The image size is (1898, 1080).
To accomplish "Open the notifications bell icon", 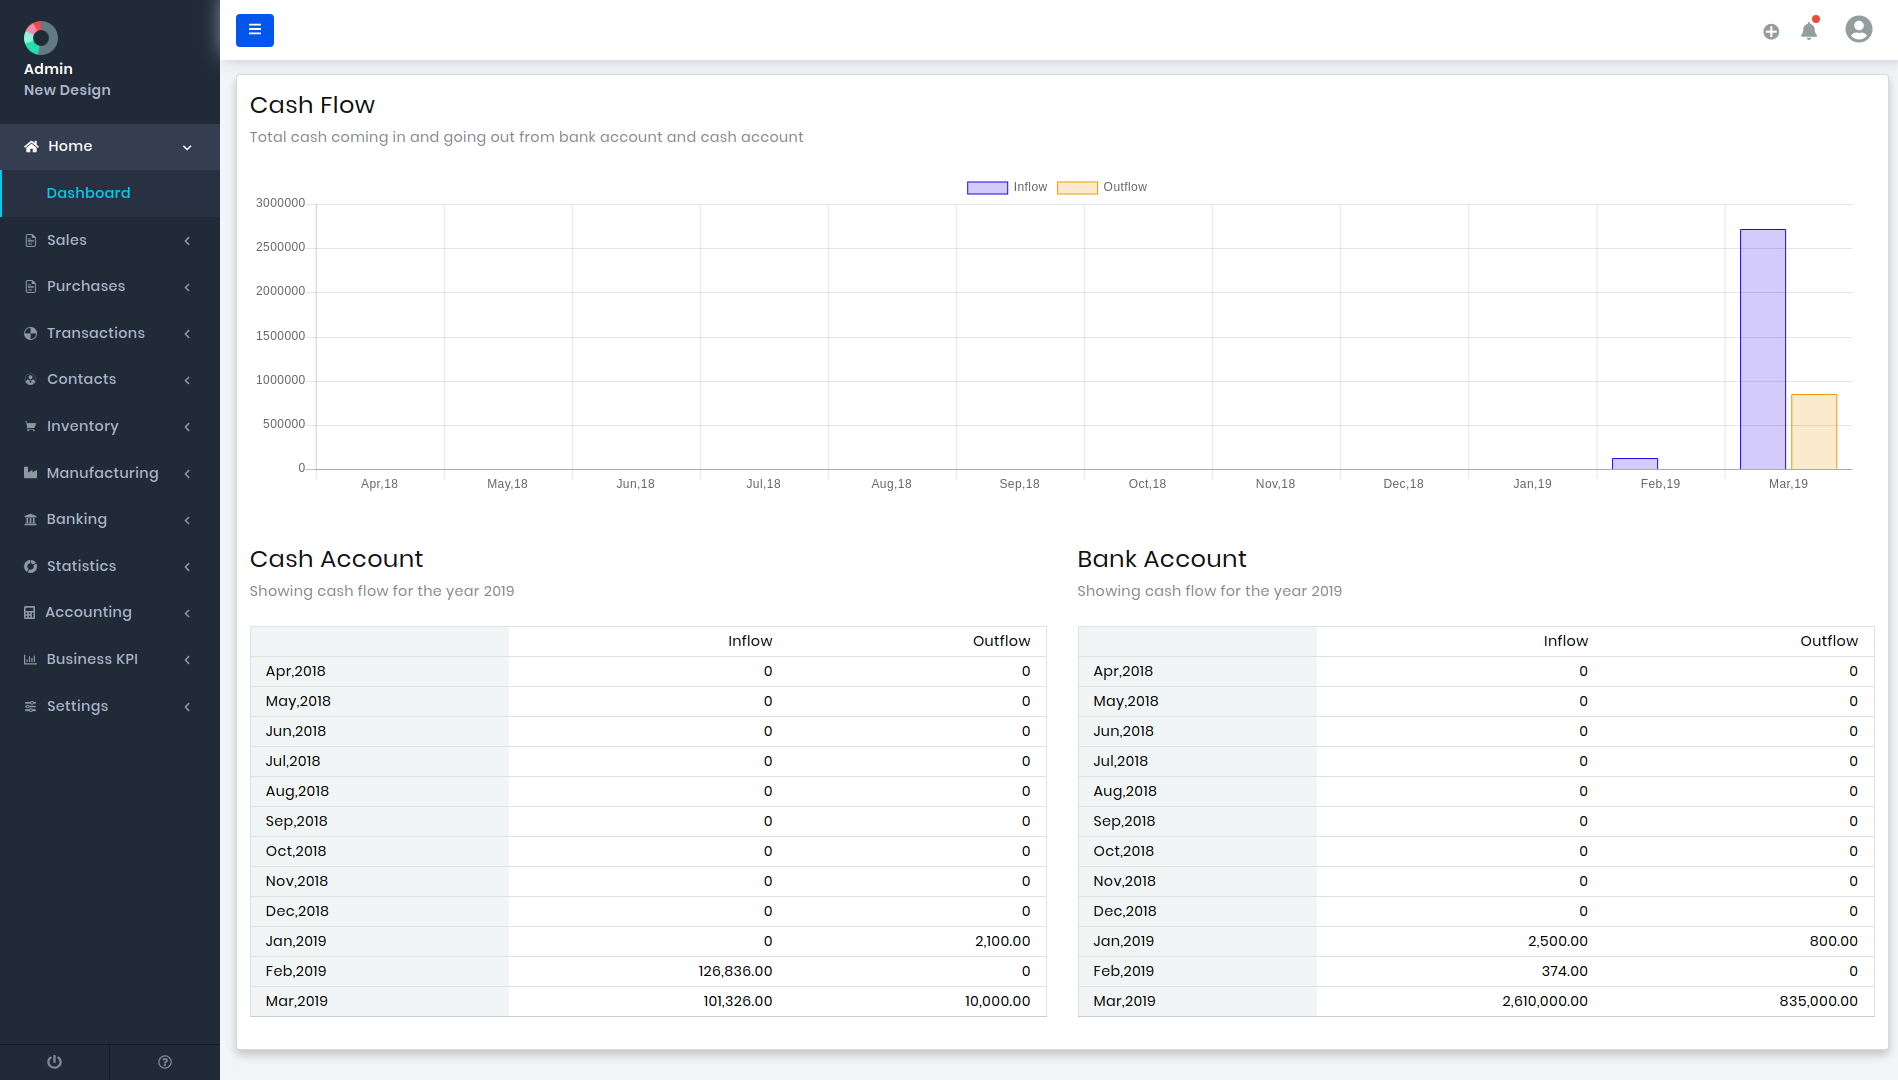I will pyautogui.click(x=1809, y=30).
